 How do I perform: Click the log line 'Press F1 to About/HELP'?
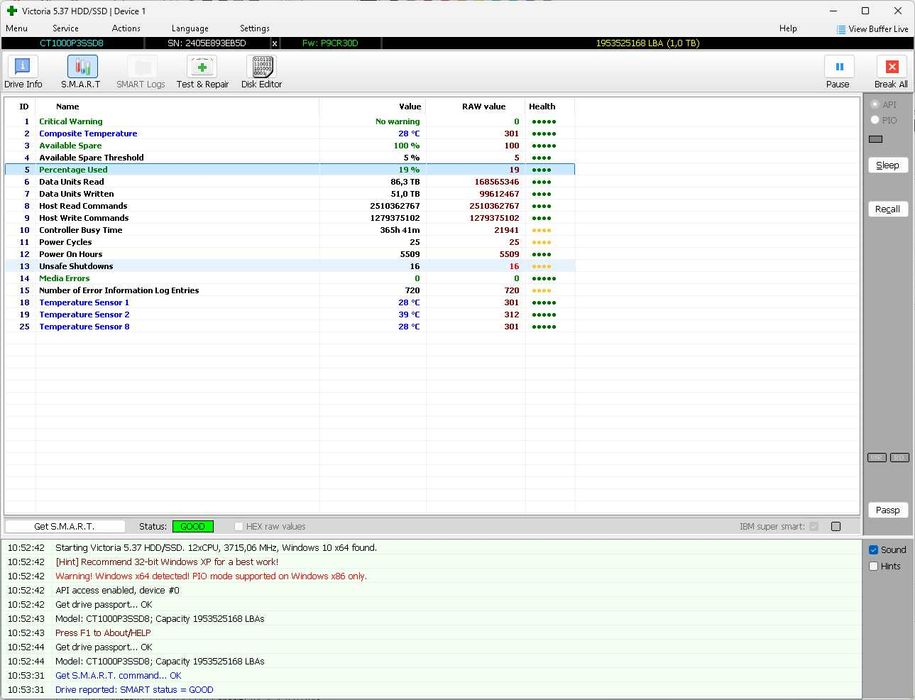tap(103, 633)
